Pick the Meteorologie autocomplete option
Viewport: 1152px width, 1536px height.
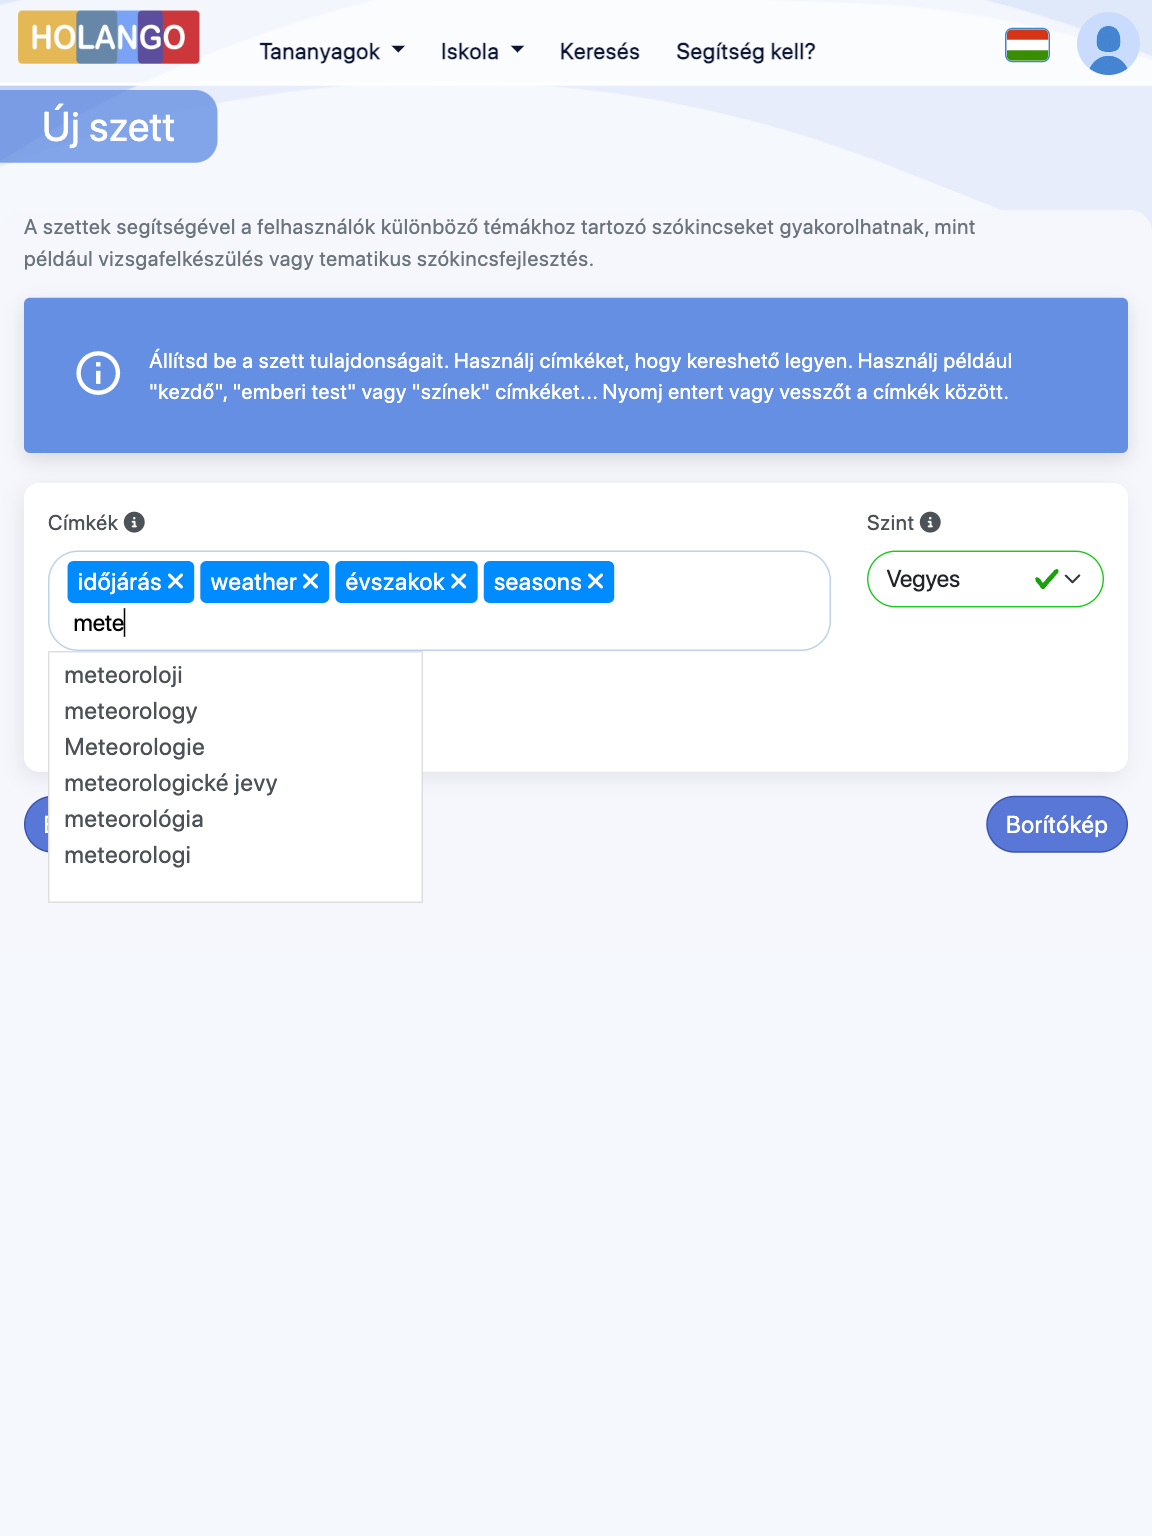(135, 747)
